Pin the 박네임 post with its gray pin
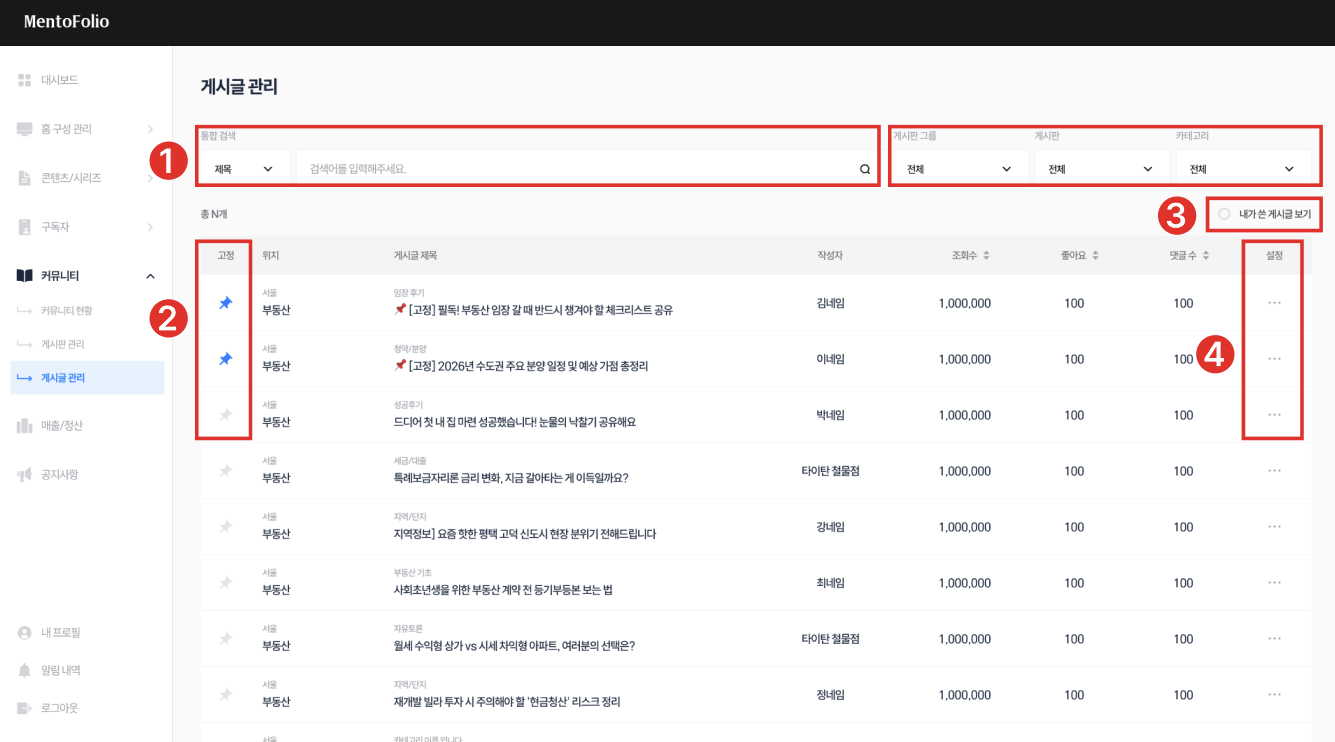 coord(226,415)
